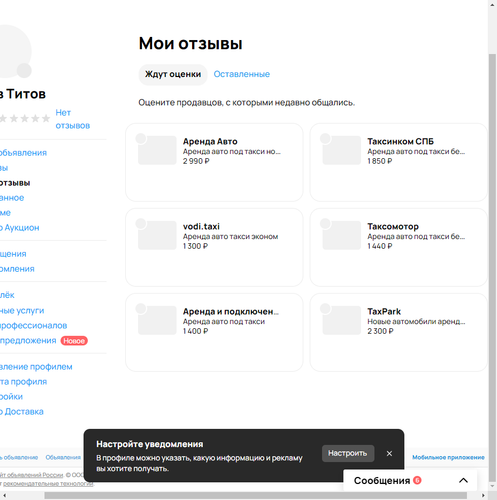Open the Аренда Авто seller card title
Viewport: 497px width, 500px height.
210,141
